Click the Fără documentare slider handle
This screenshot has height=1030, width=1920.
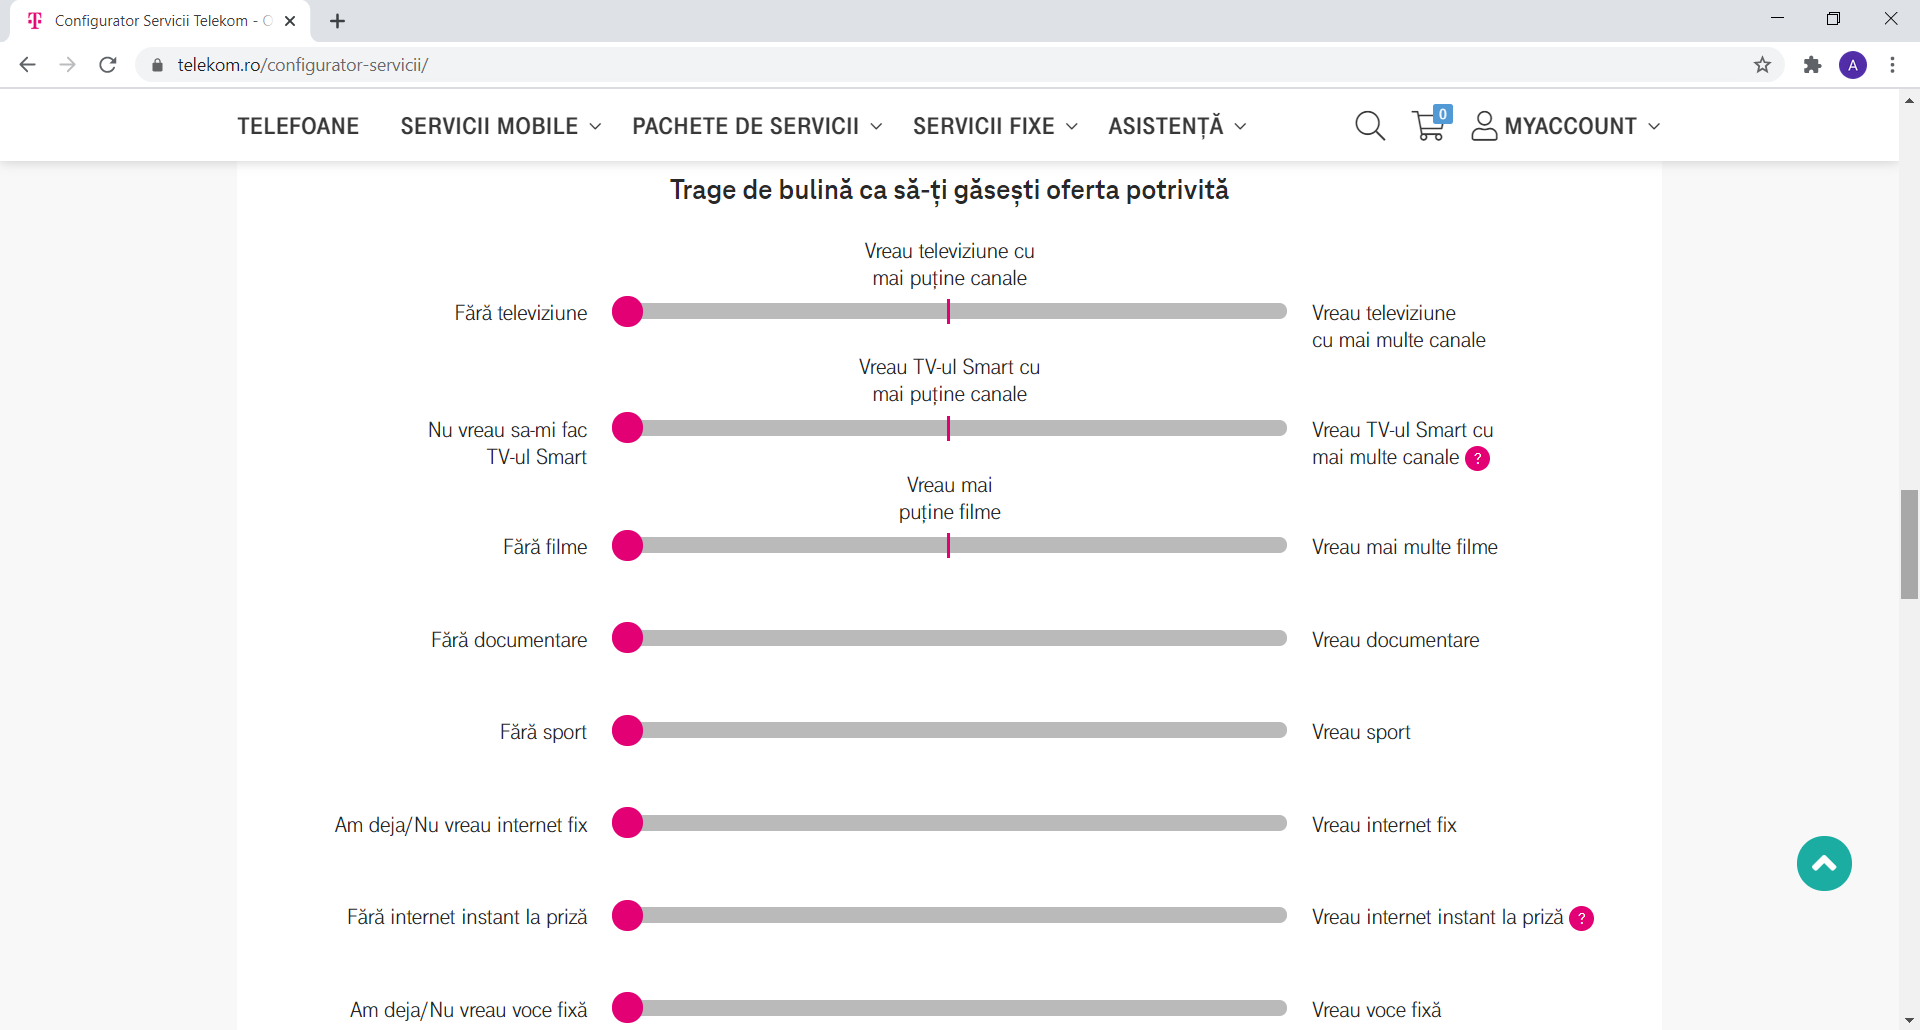tap(627, 638)
